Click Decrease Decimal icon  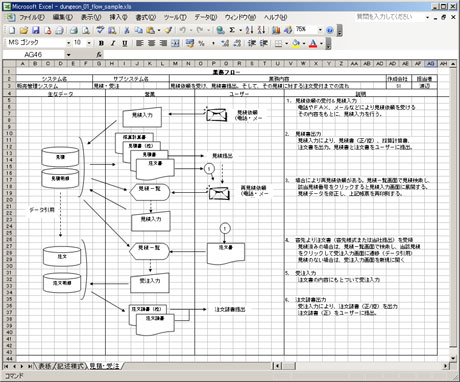pos(237,43)
